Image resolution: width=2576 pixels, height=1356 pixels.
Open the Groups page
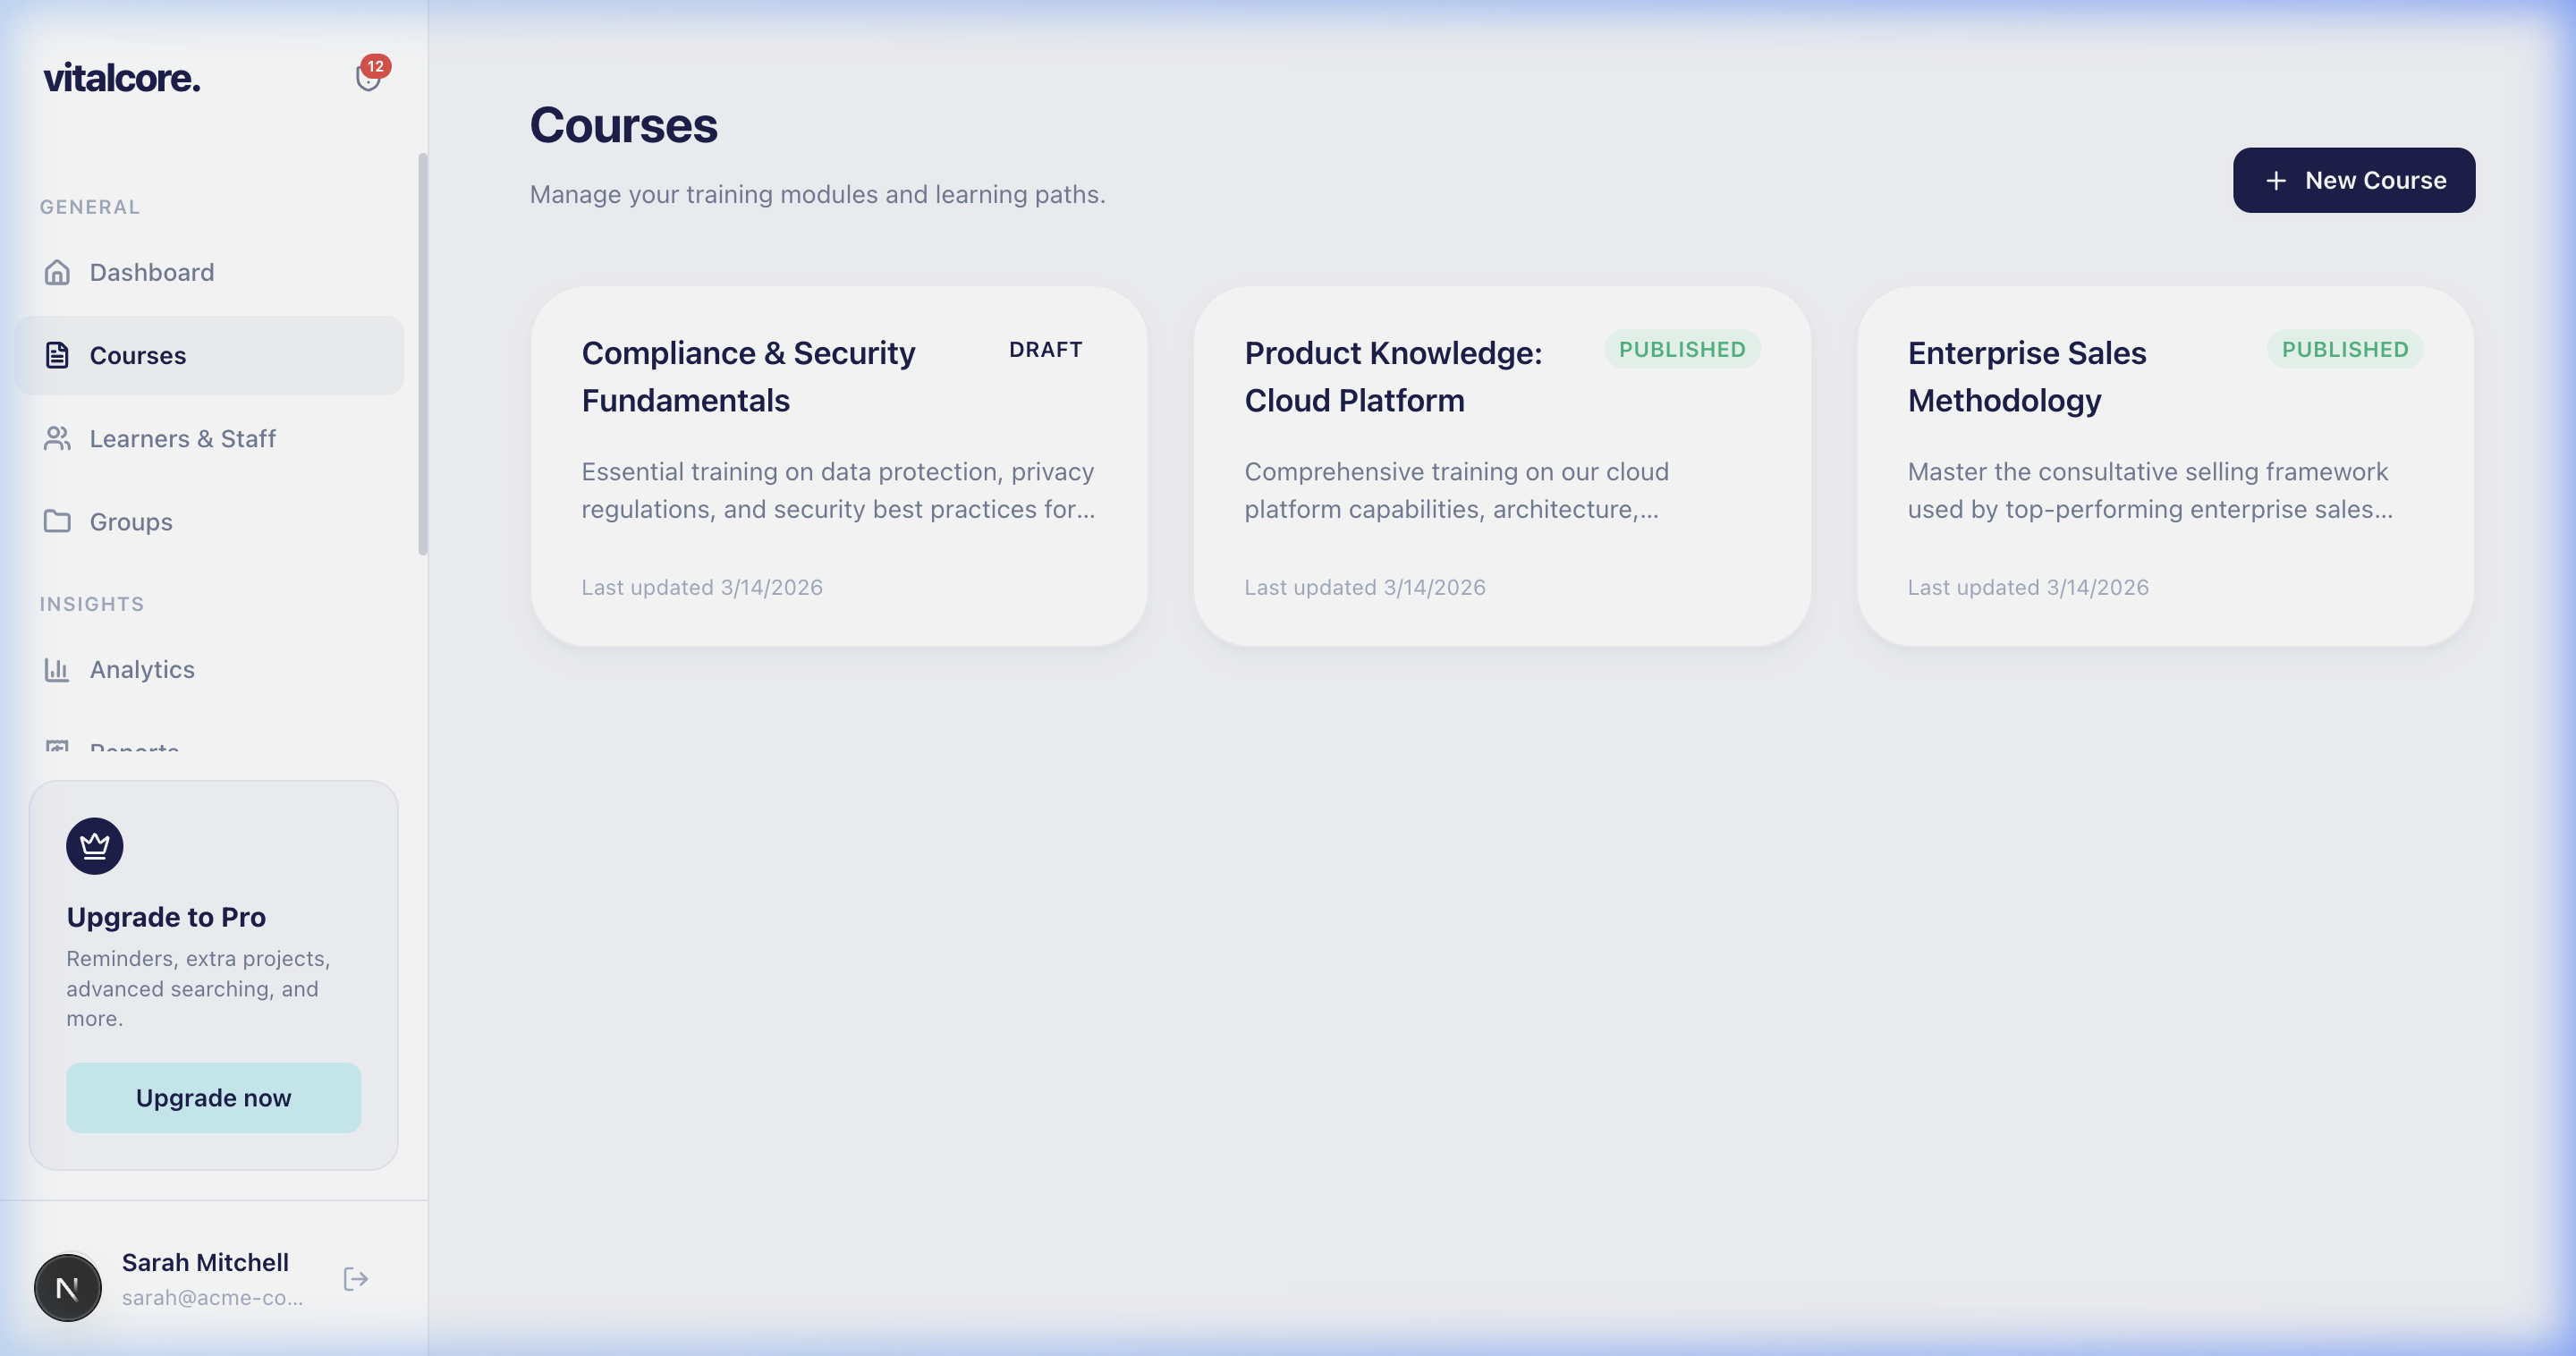click(131, 521)
